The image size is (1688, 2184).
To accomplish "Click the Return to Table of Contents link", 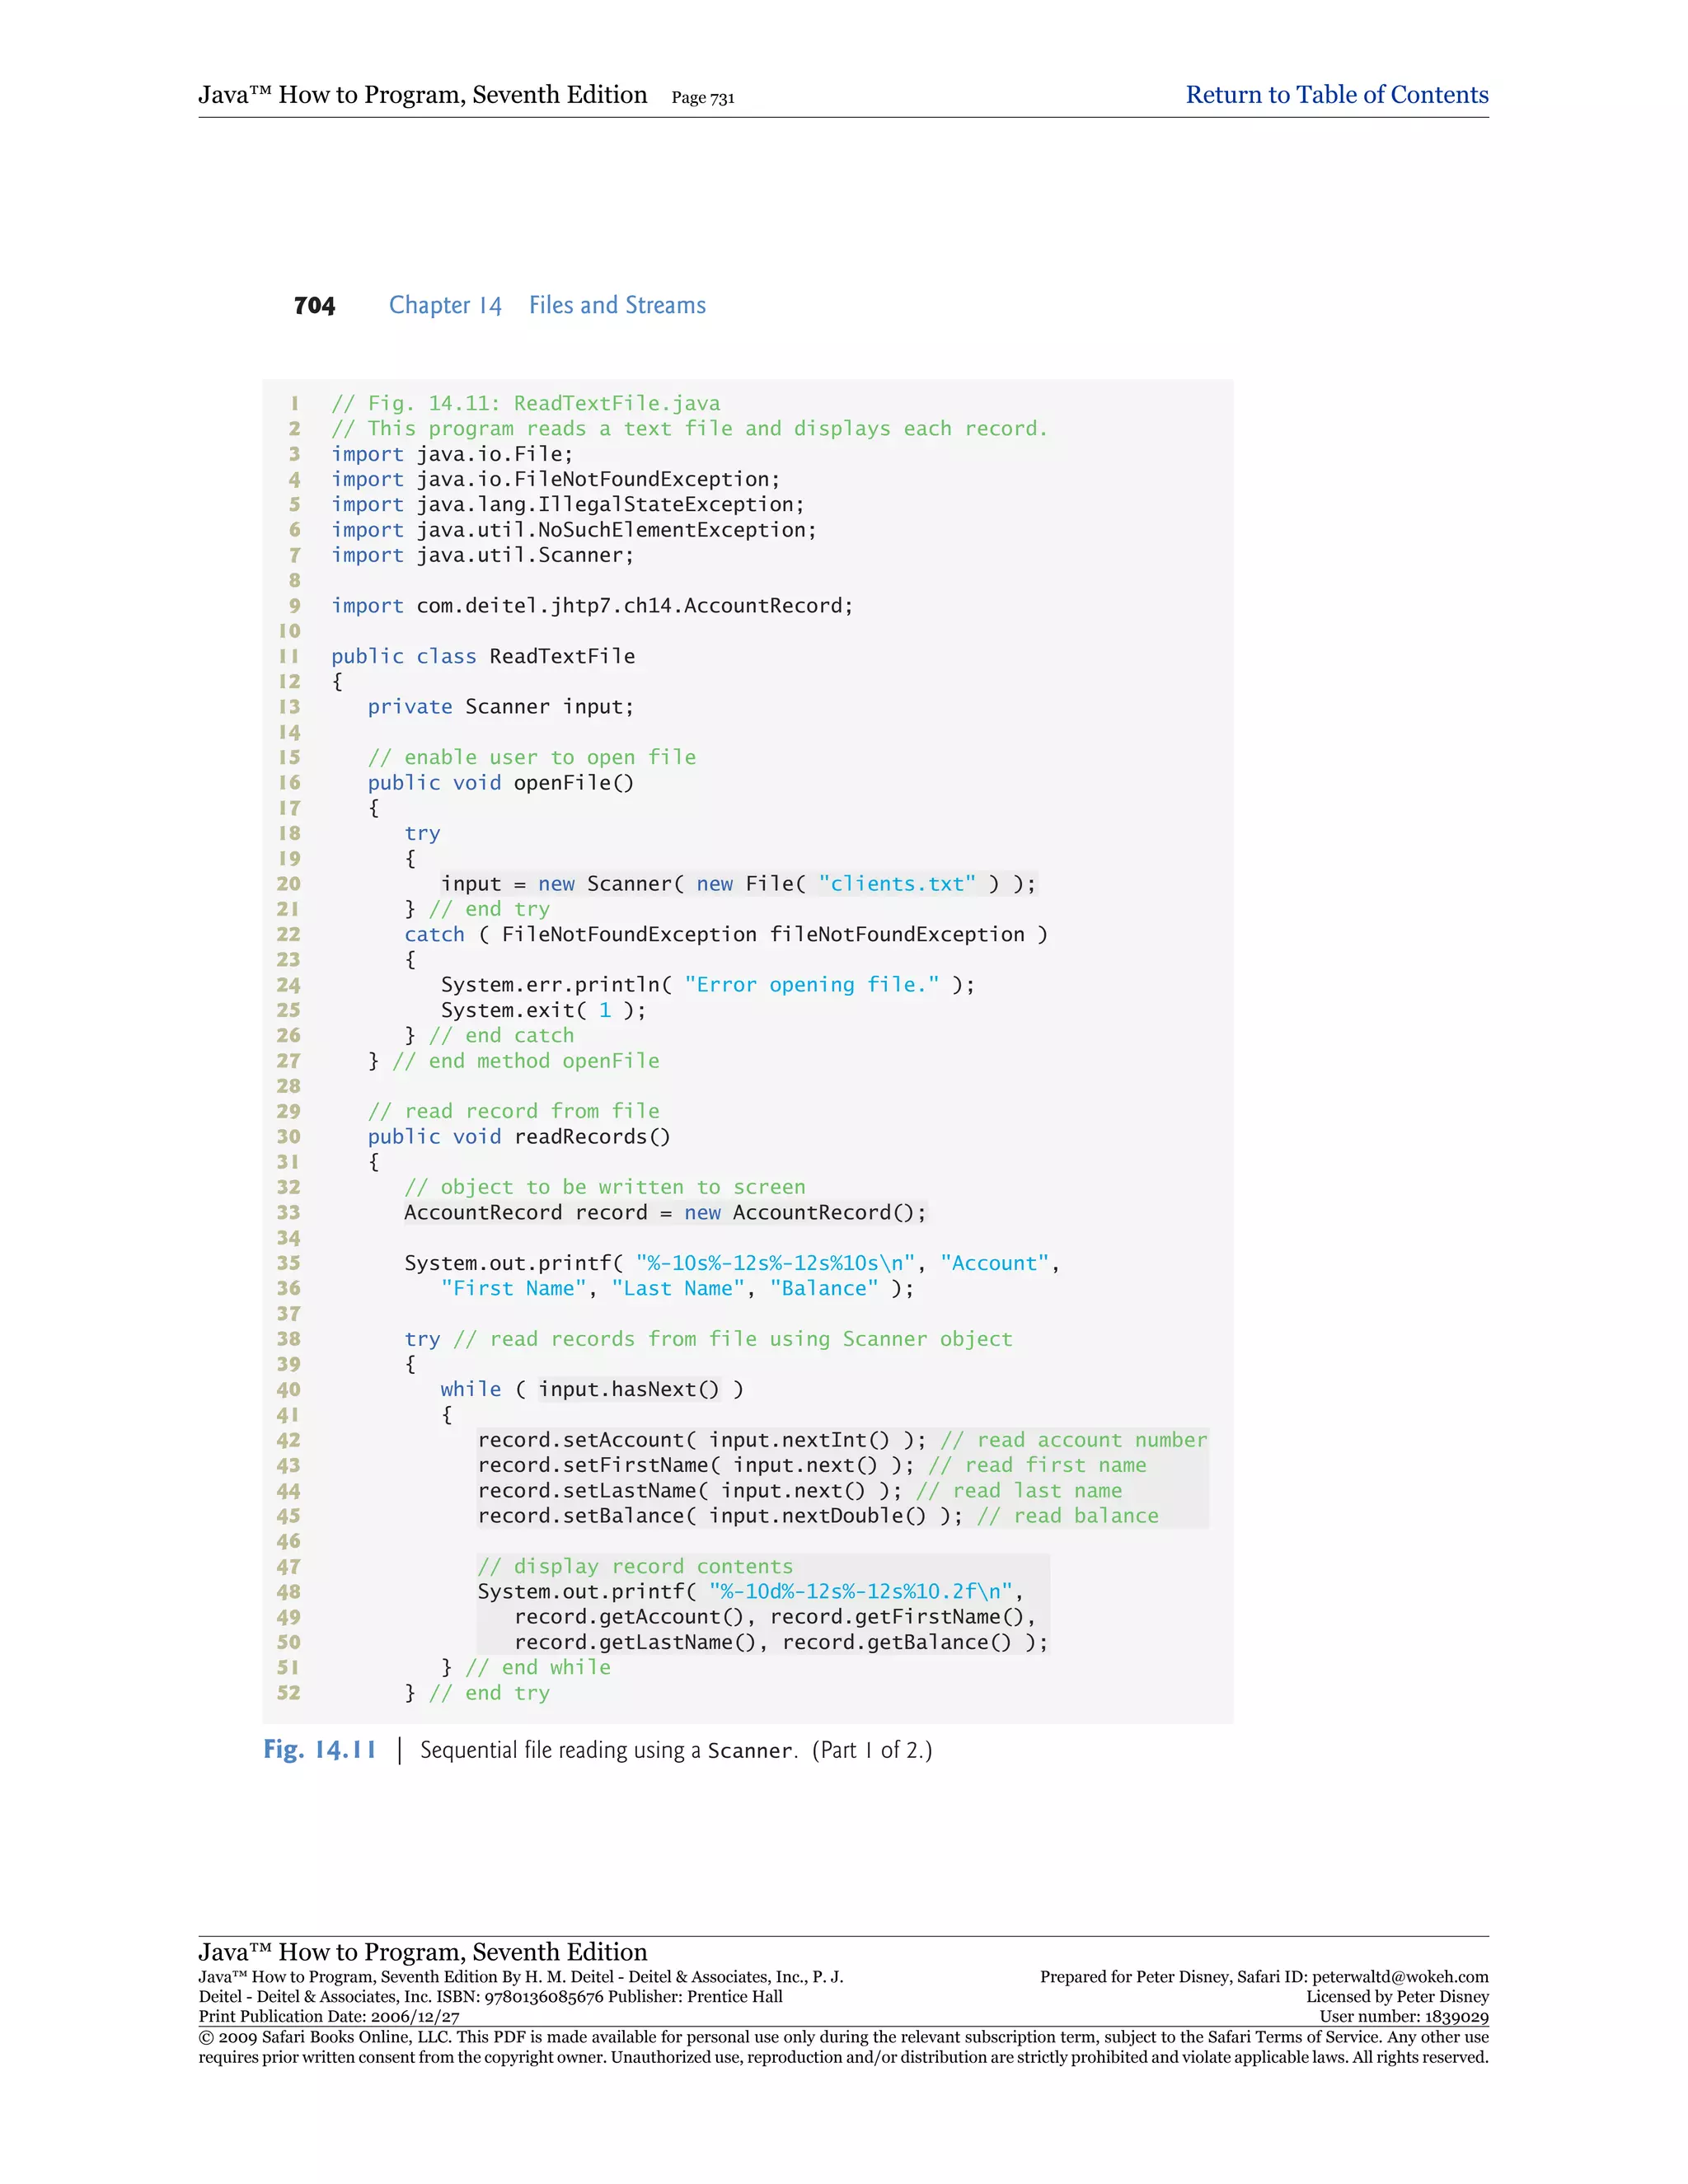I will click(x=1336, y=95).
